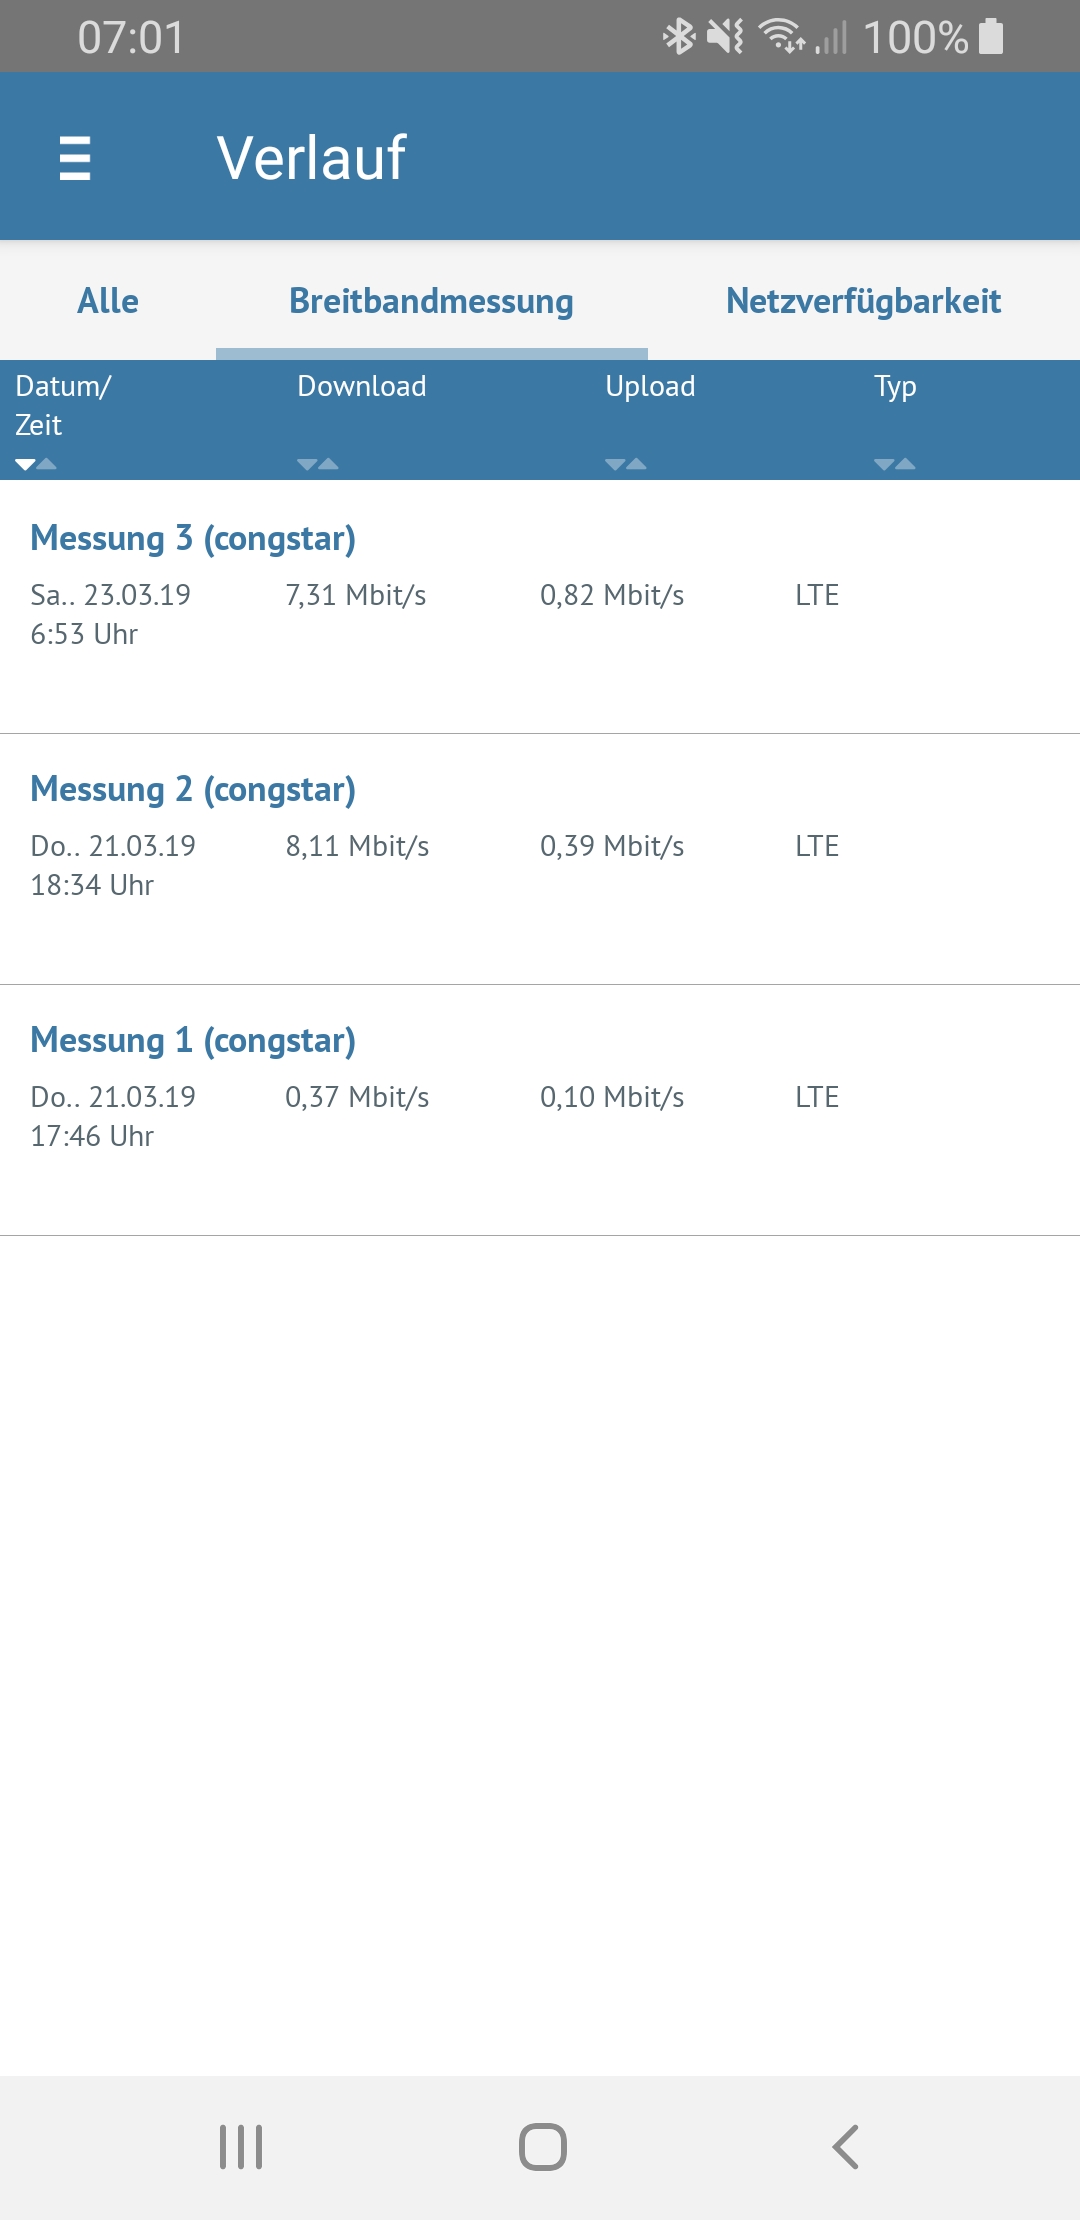Viewport: 1080px width, 2220px height.
Task: Tap the Download column header label
Action: [x=362, y=387]
